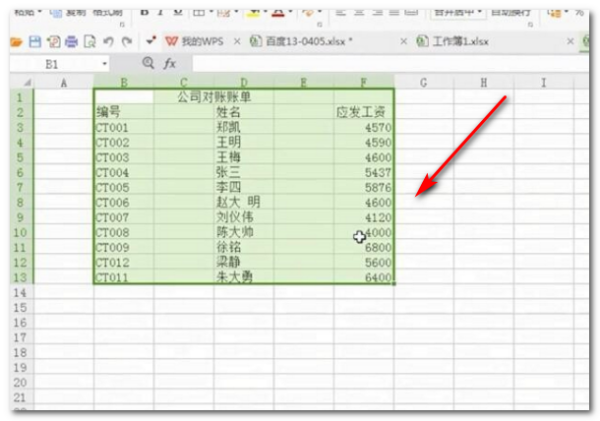
Task: Click the header cell 应发工资
Action: coord(364,112)
